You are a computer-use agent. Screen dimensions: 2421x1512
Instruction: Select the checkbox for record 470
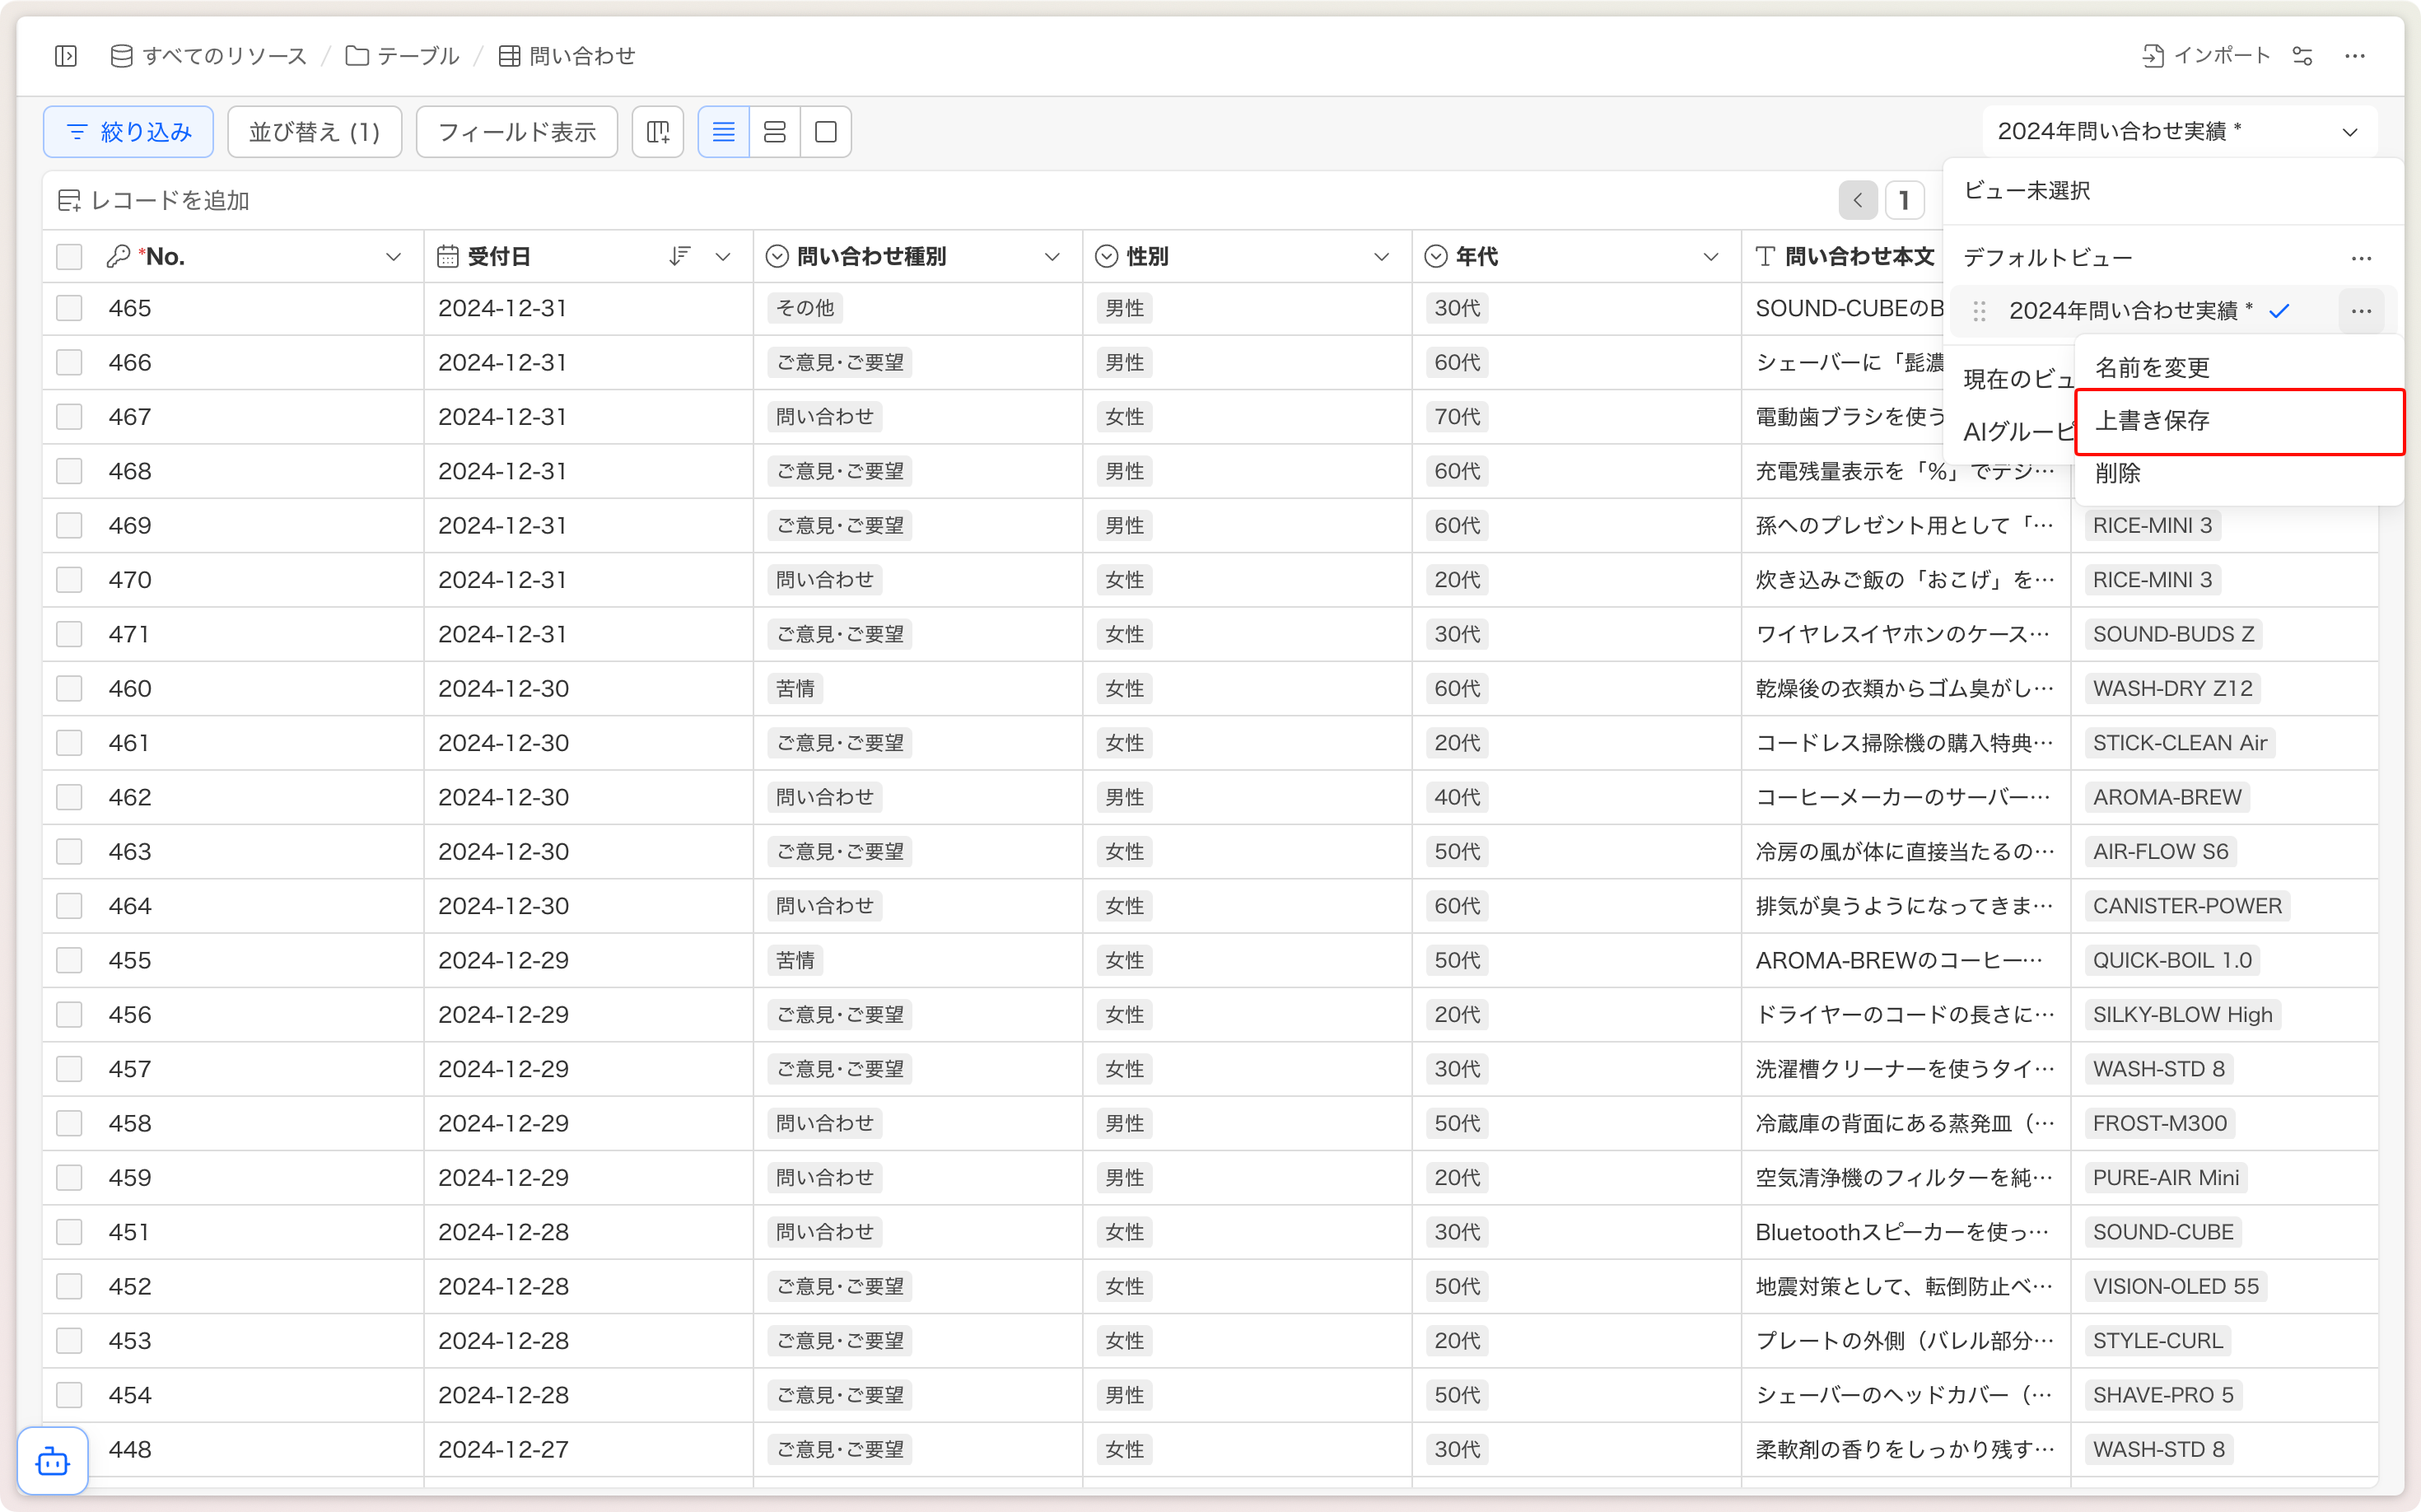[69, 580]
